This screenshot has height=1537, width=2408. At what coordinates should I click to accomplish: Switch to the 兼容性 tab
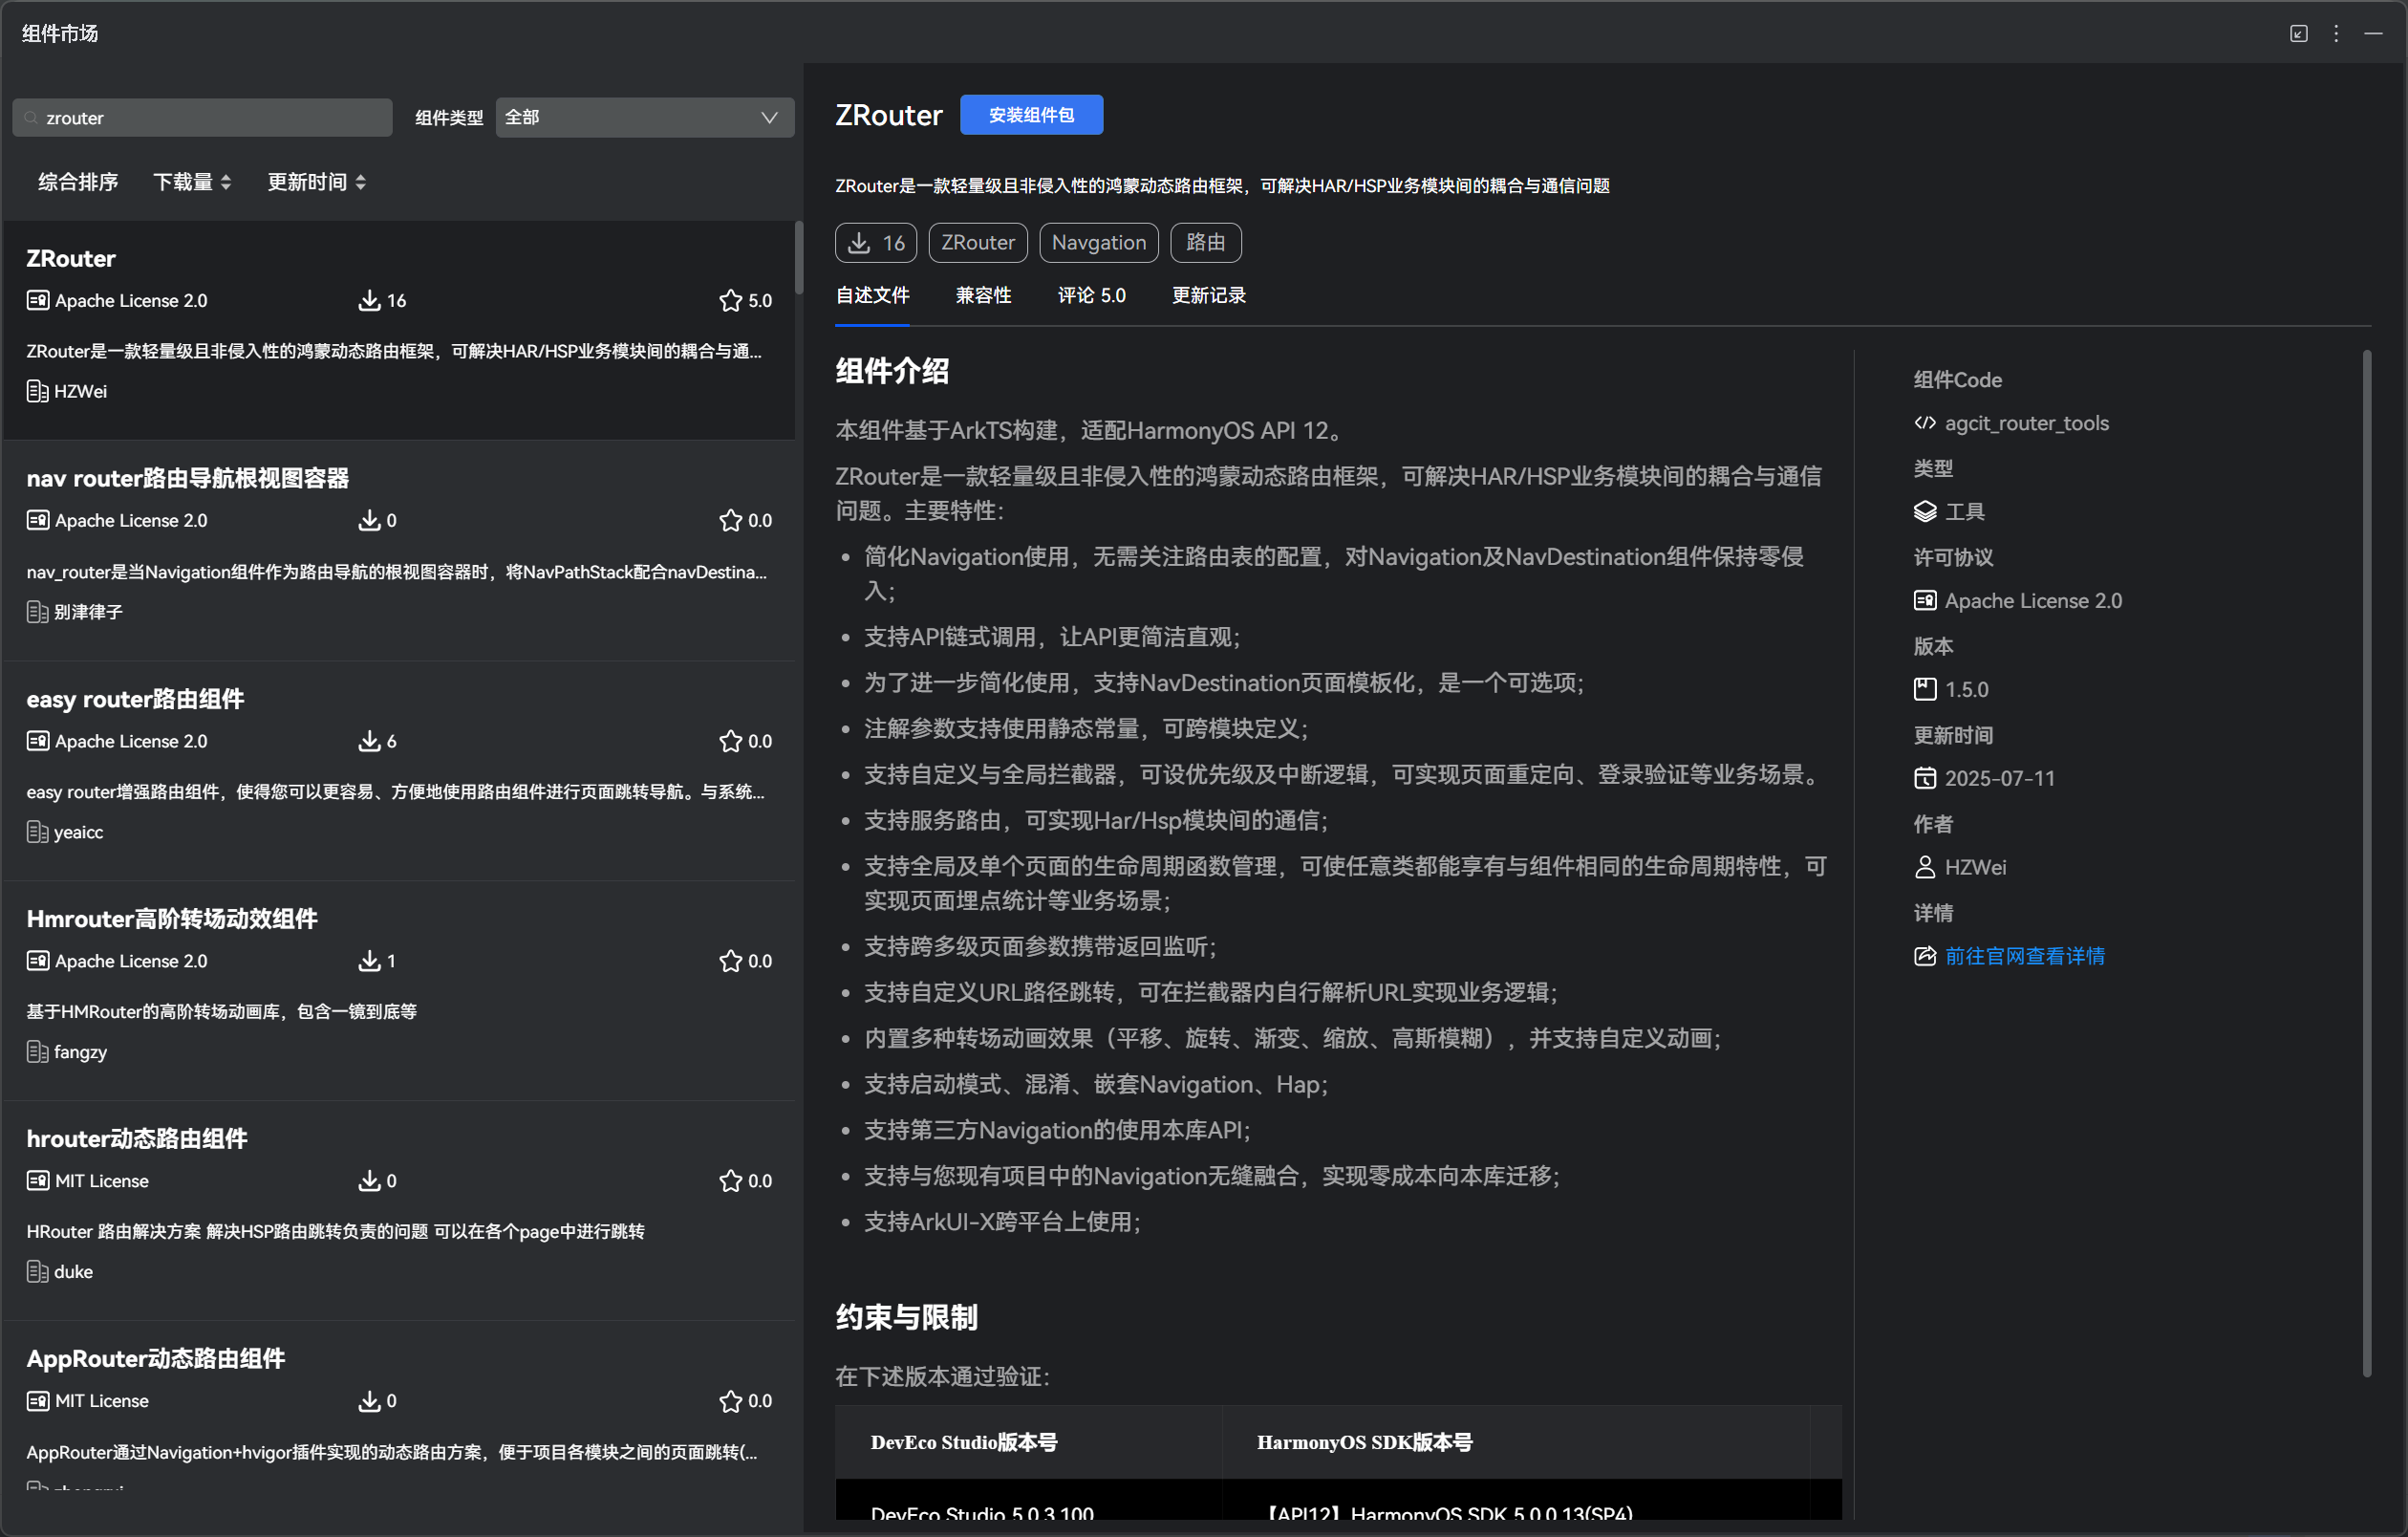point(983,296)
